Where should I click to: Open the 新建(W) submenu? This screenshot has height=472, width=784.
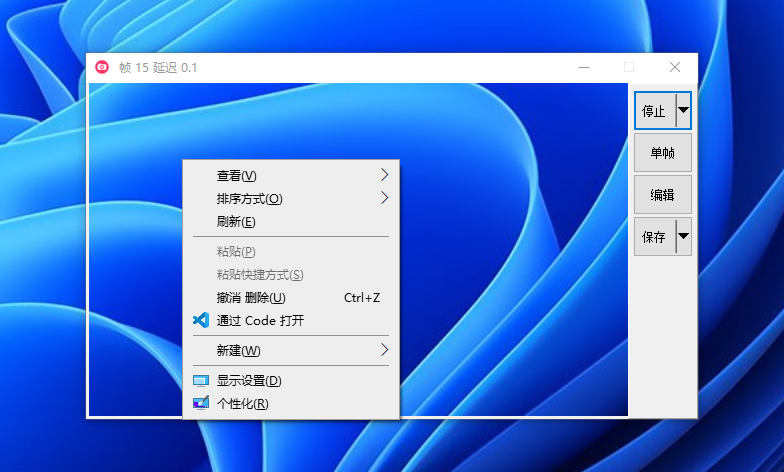point(291,350)
